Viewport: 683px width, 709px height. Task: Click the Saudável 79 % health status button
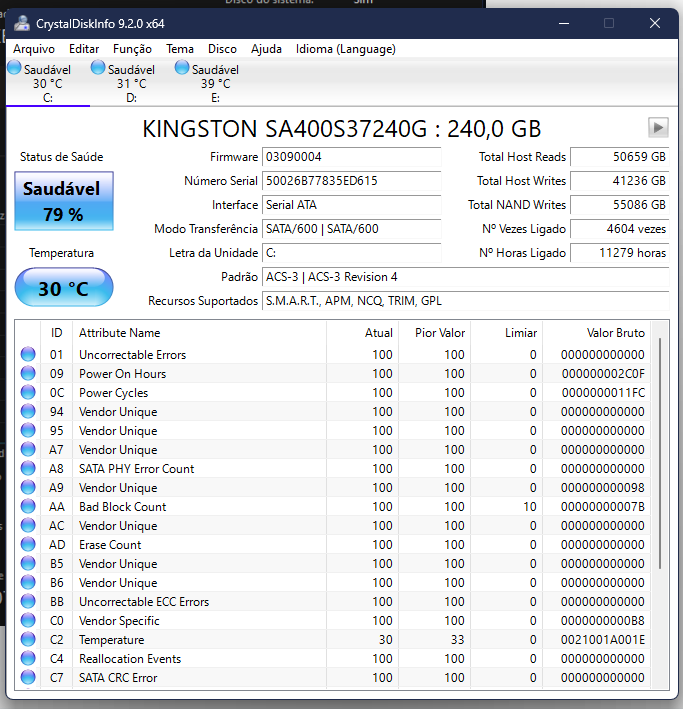click(x=64, y=201)
